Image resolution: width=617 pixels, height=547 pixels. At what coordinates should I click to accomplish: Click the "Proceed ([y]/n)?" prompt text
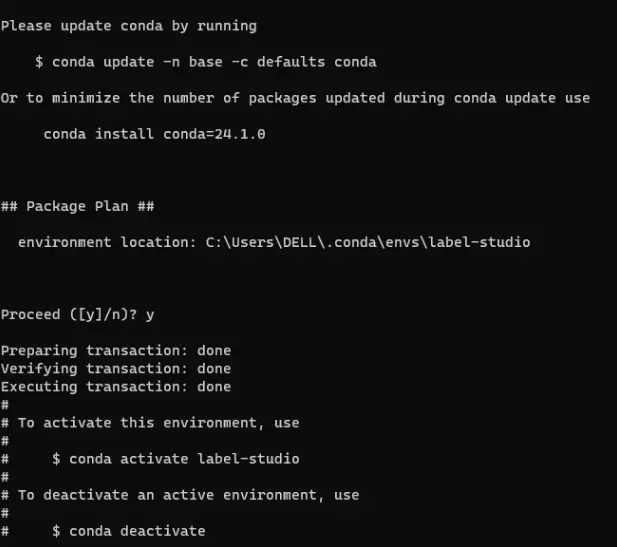pos(69,314)
